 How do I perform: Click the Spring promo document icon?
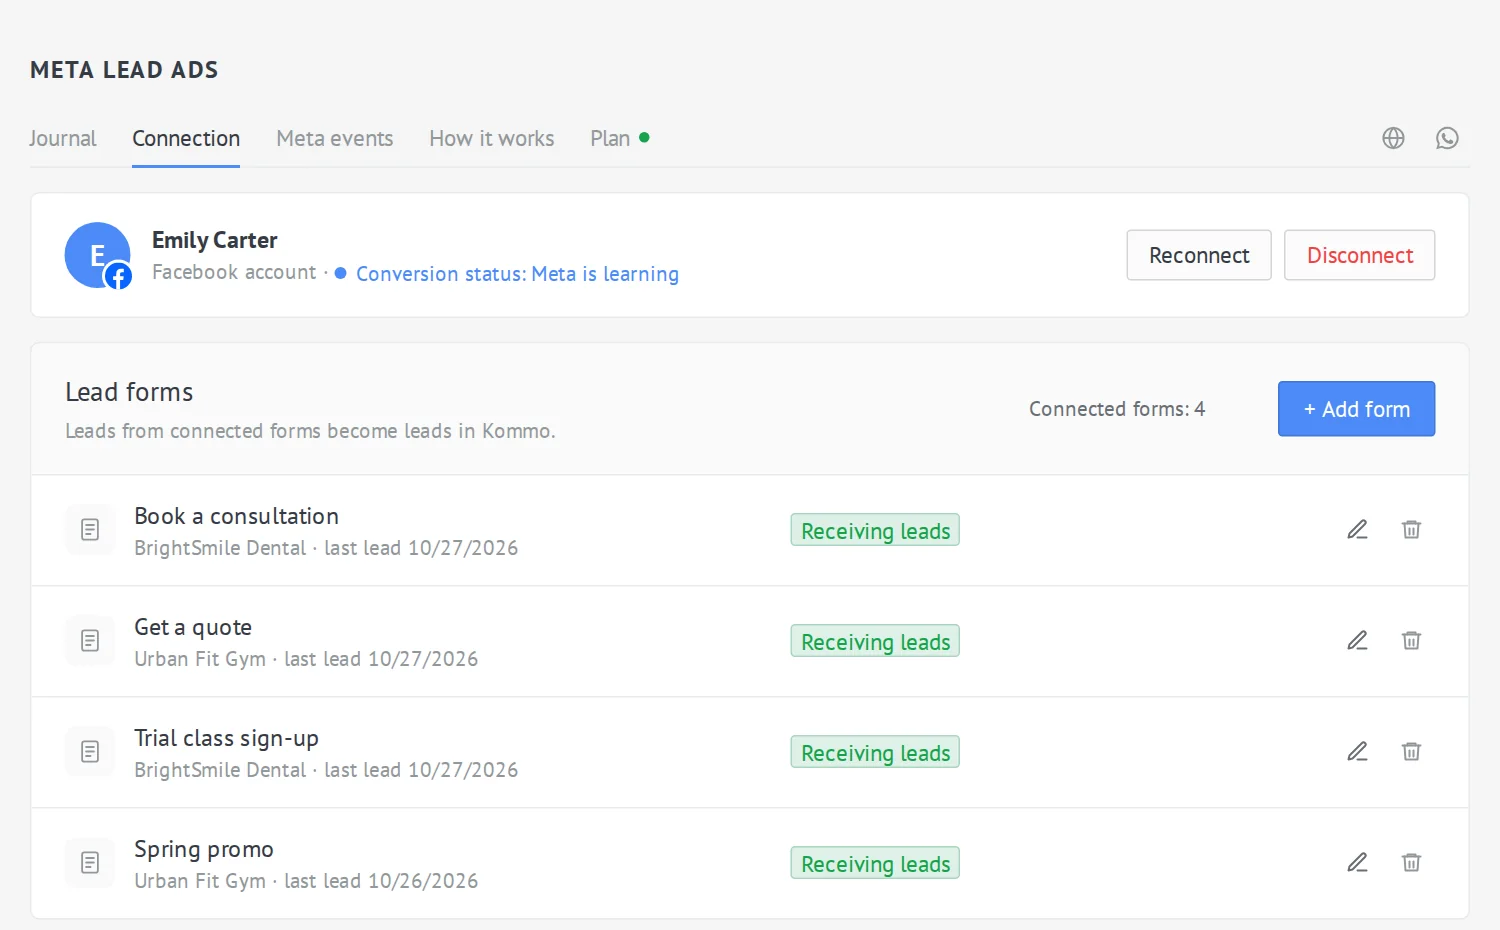[90, 863]
